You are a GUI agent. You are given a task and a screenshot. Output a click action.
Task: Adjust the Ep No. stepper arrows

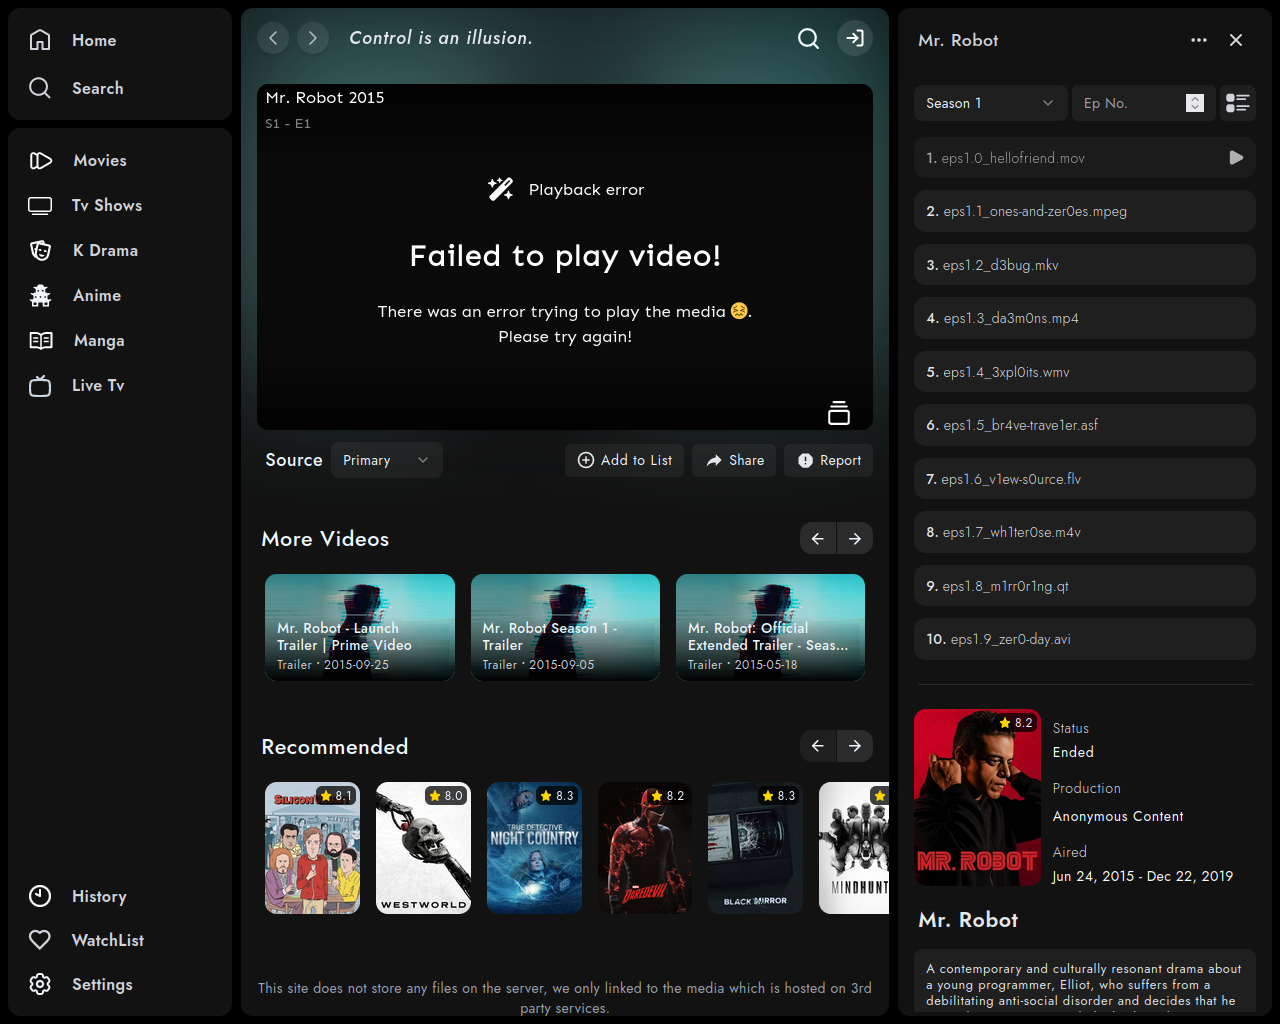[1195, 103]
